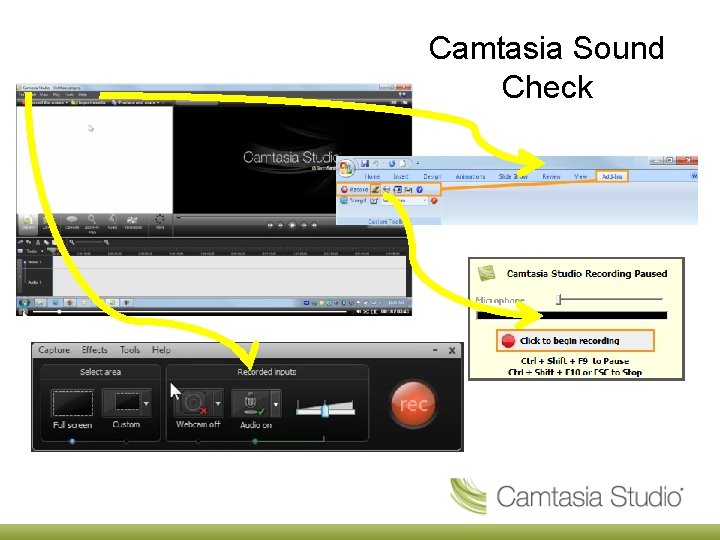Image resolution: width=720 pixels, height=540 pixels.
Task: Click the Office round button
Action: tap(346, 168)
